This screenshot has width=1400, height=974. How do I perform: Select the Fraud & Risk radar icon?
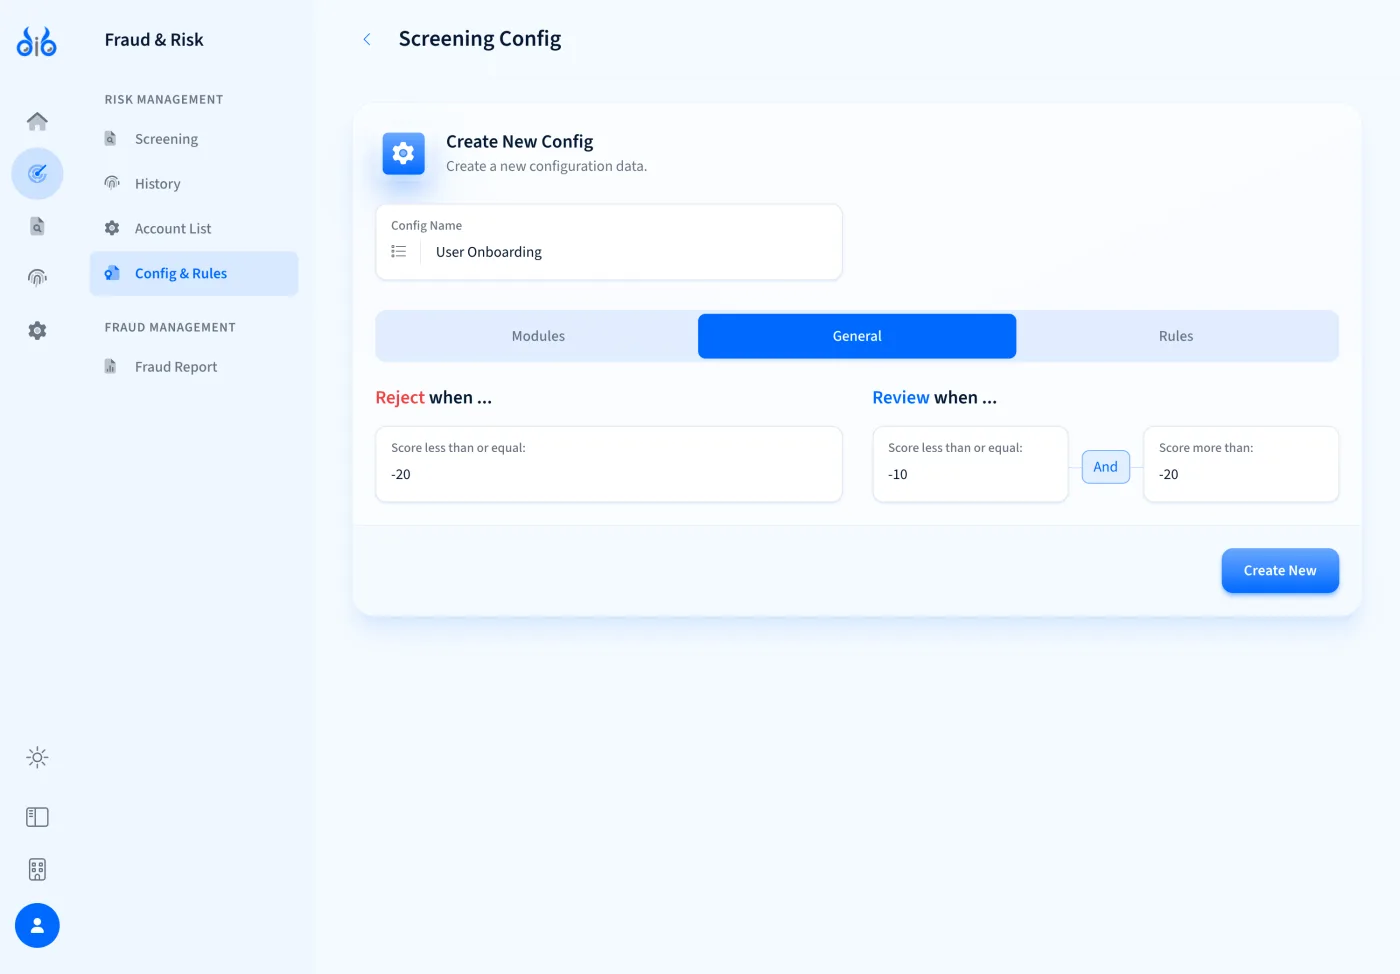pos(37,174)
